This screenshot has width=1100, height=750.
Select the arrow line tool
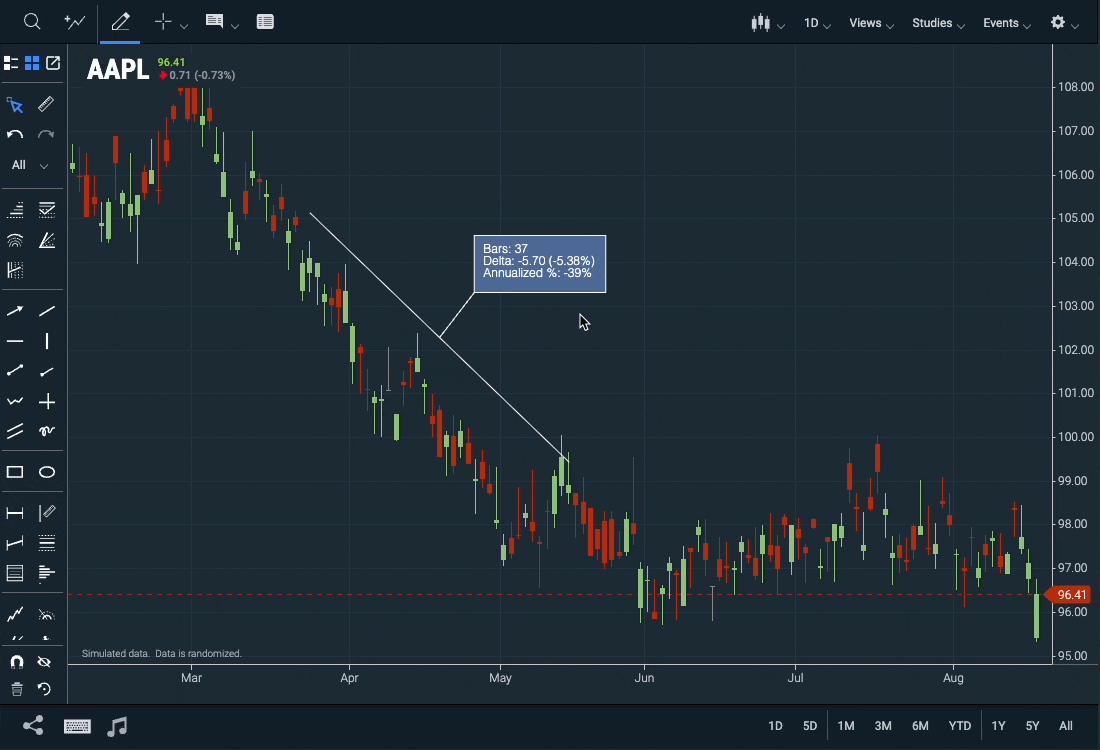pyautogui.click(x=15, y=310)
